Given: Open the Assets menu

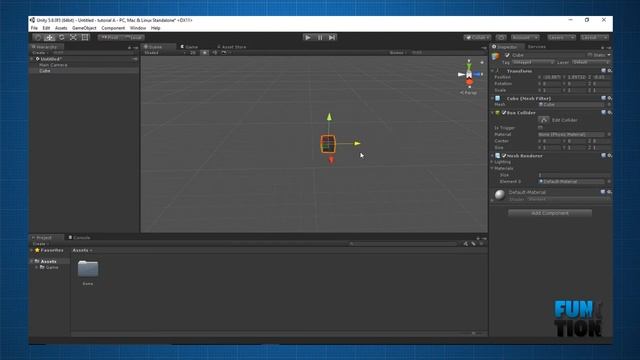Looking at the screenshot, I should click(61, 28).
